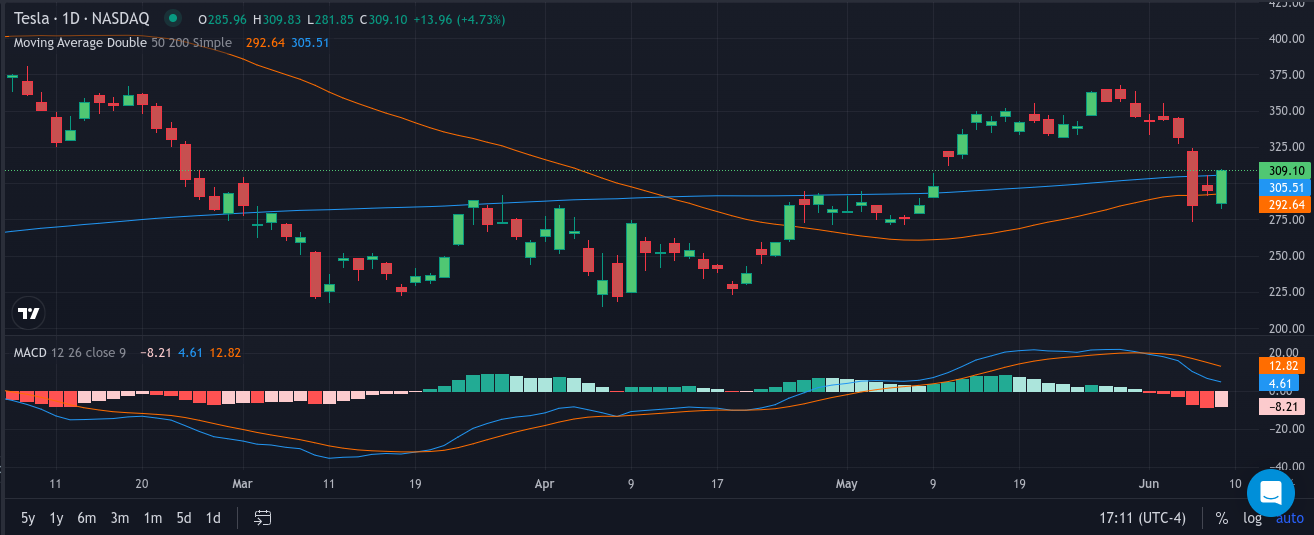The image size is (1314, 535).
Task: Set the chart range to 3m
Action: click(x=119, y=518)
